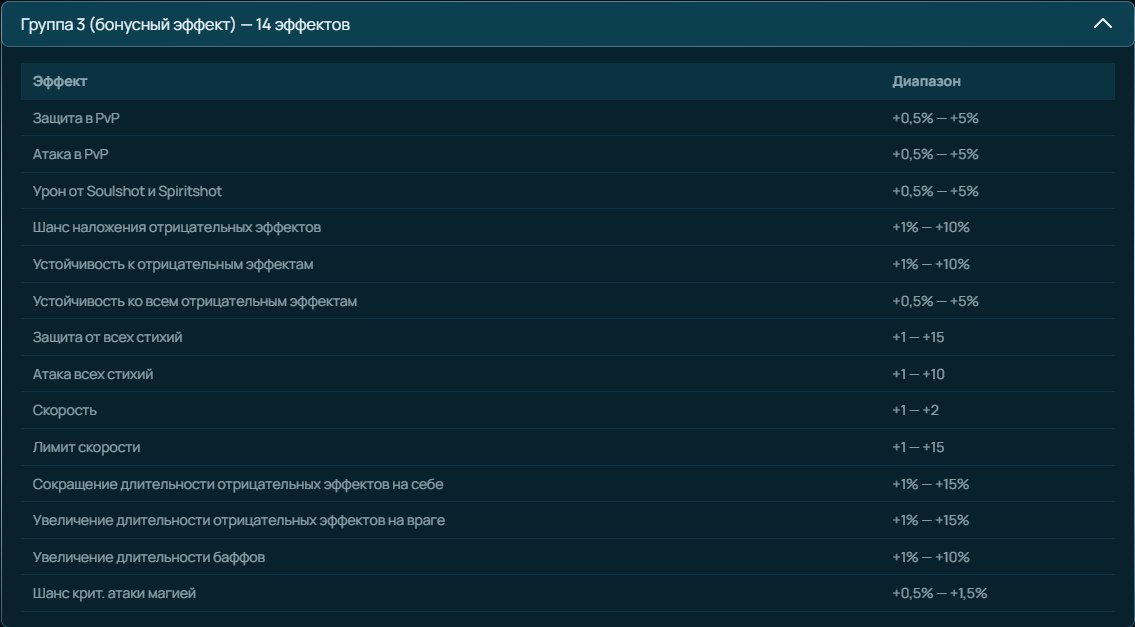Click the 'Эффект' column header
This screenshot has width=1135, height=627.
(x=60, y=81)
